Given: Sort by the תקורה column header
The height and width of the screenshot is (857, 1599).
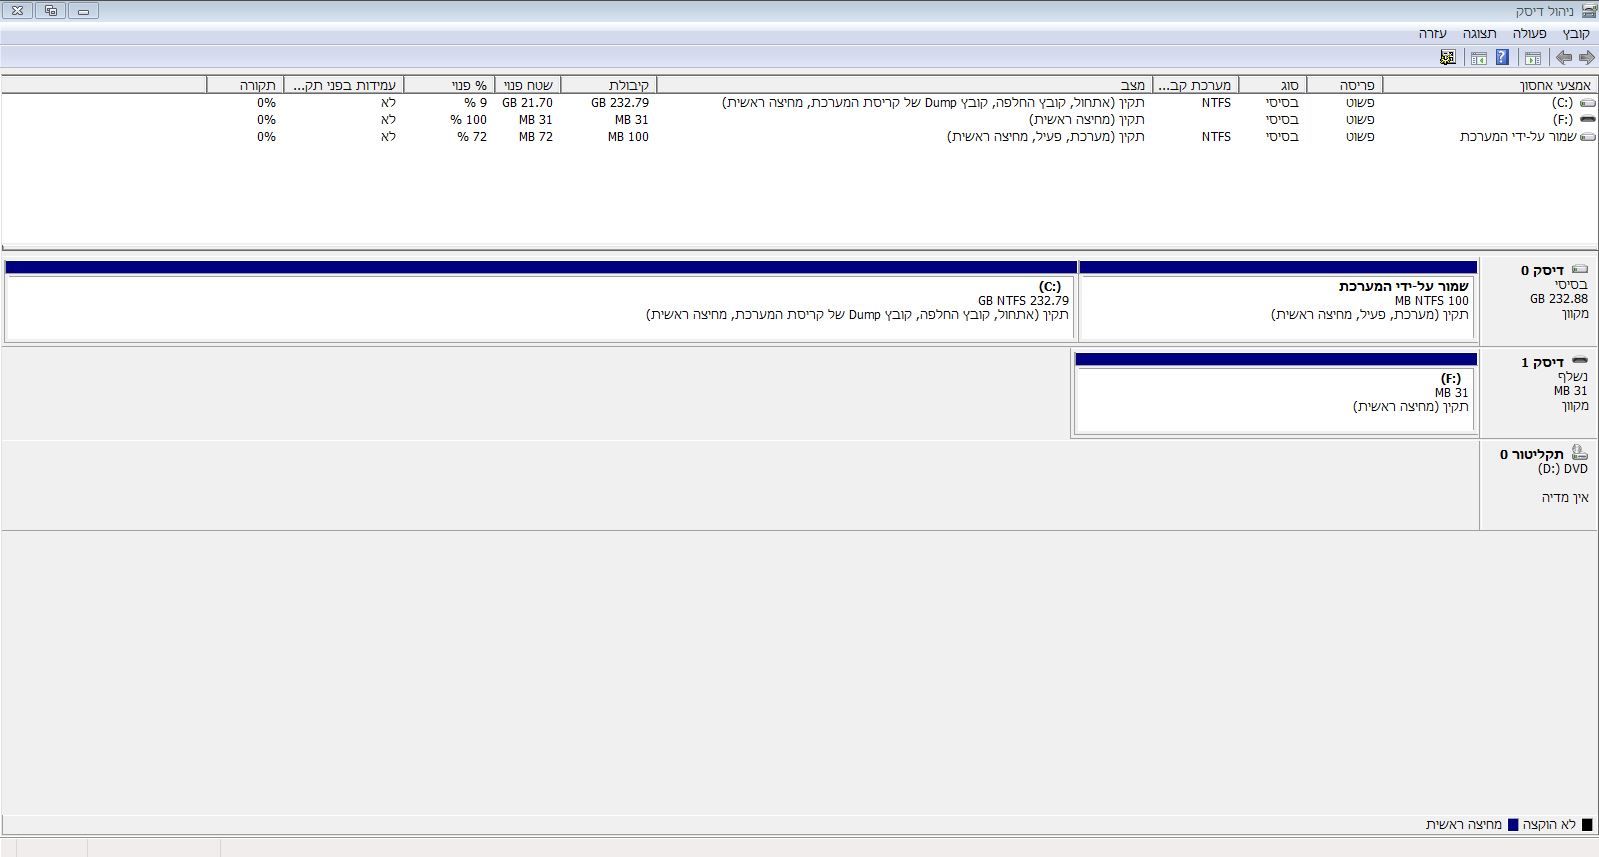Looking at the screenshot, I should (245, 85).
